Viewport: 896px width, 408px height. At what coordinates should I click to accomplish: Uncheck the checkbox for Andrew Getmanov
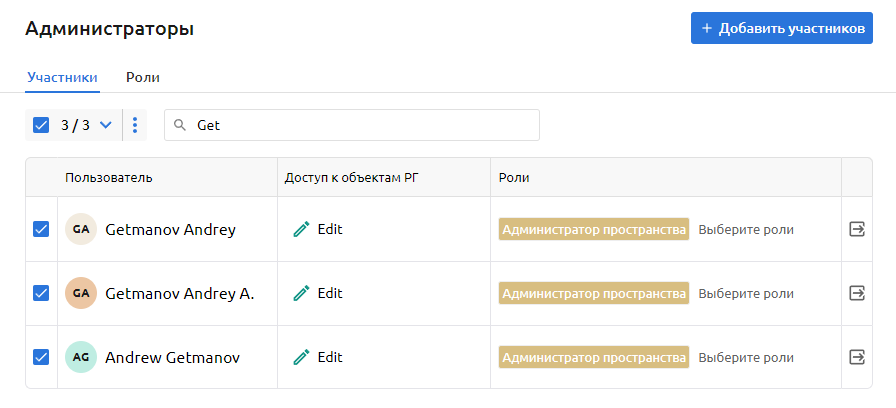click(41, 357)
